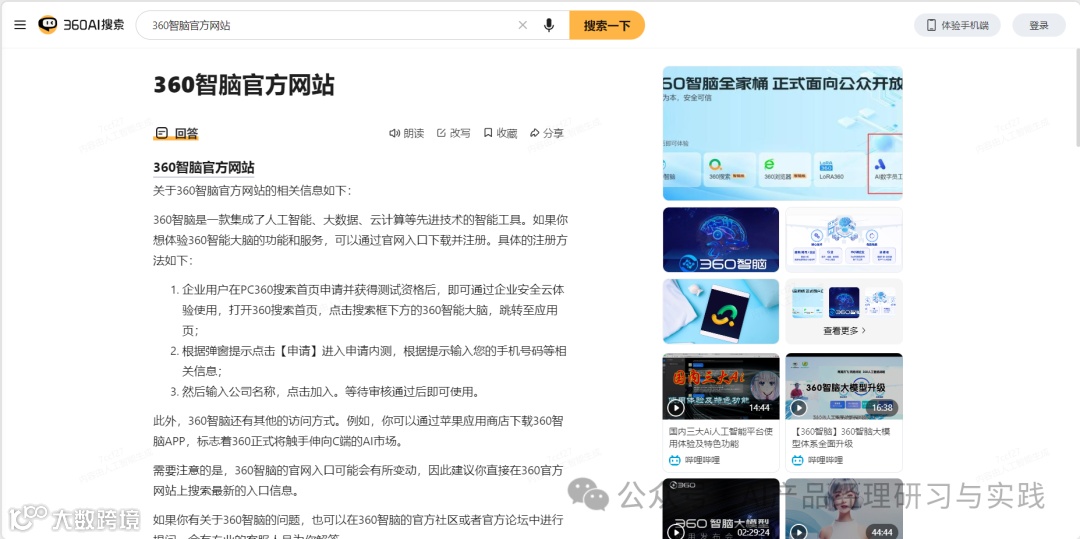Open the diagram thumbnail beside 360智脑 image
This screenshot has width=1080, height=539.
pos(844,240)
